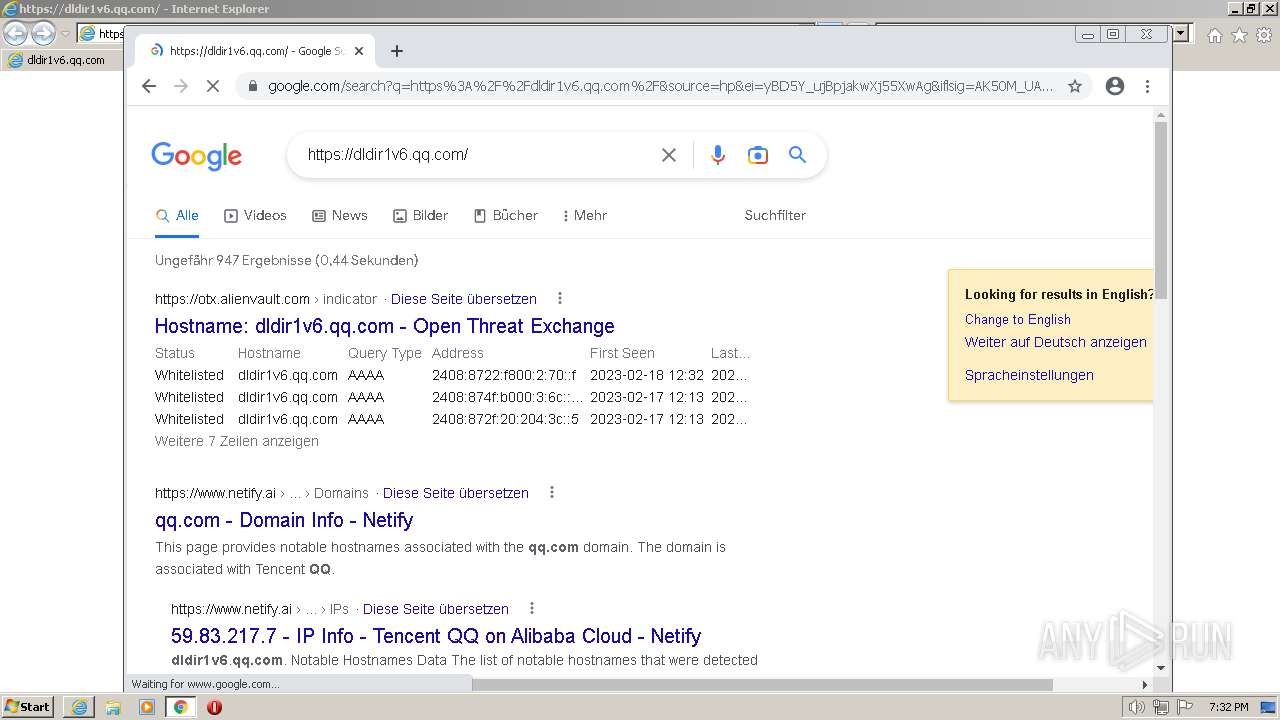
Task: Open 59.83.217.7 IP Info result
Action: pyautogui.click(x=436, y=636)
